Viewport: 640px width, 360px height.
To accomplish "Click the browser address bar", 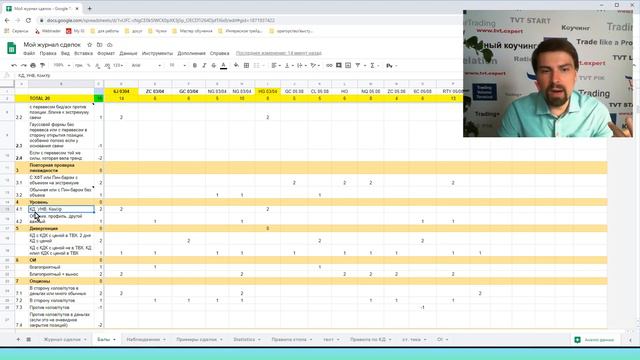I will (245, 20).
